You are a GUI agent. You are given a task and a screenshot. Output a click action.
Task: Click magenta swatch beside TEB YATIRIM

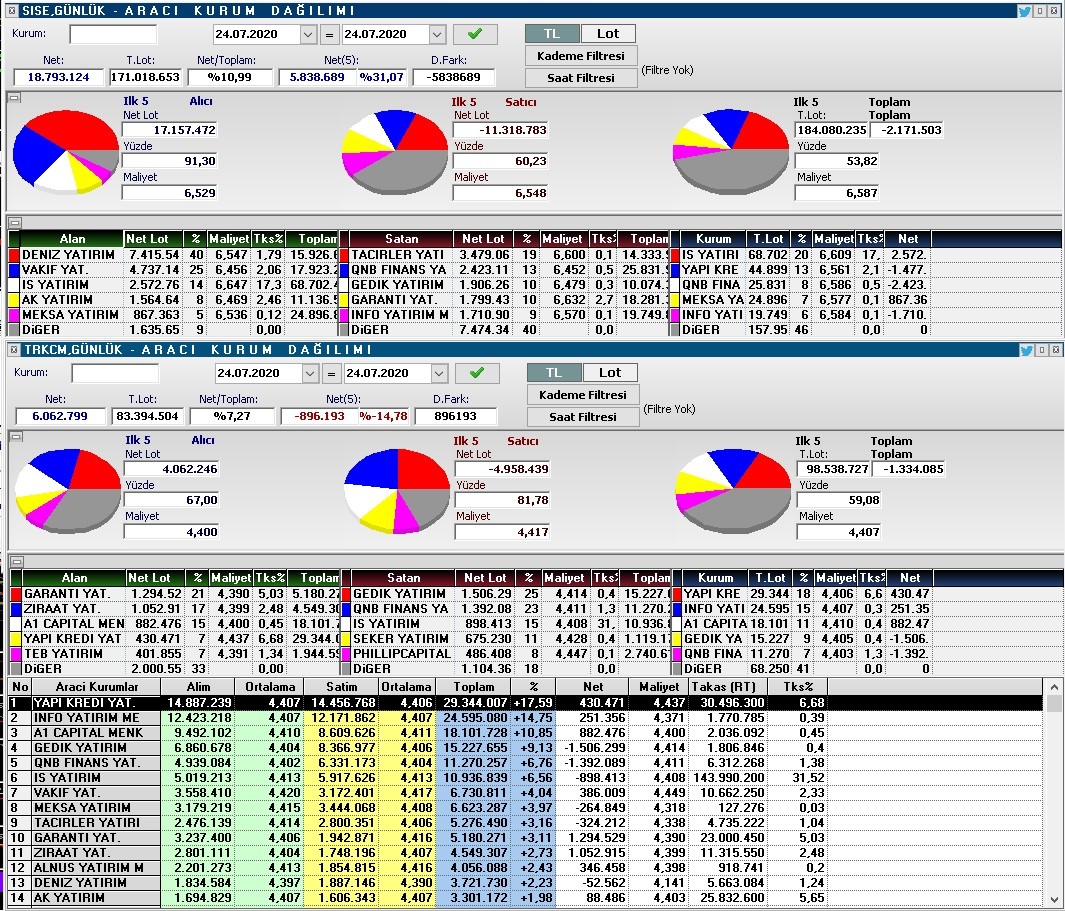coord(16,654)
